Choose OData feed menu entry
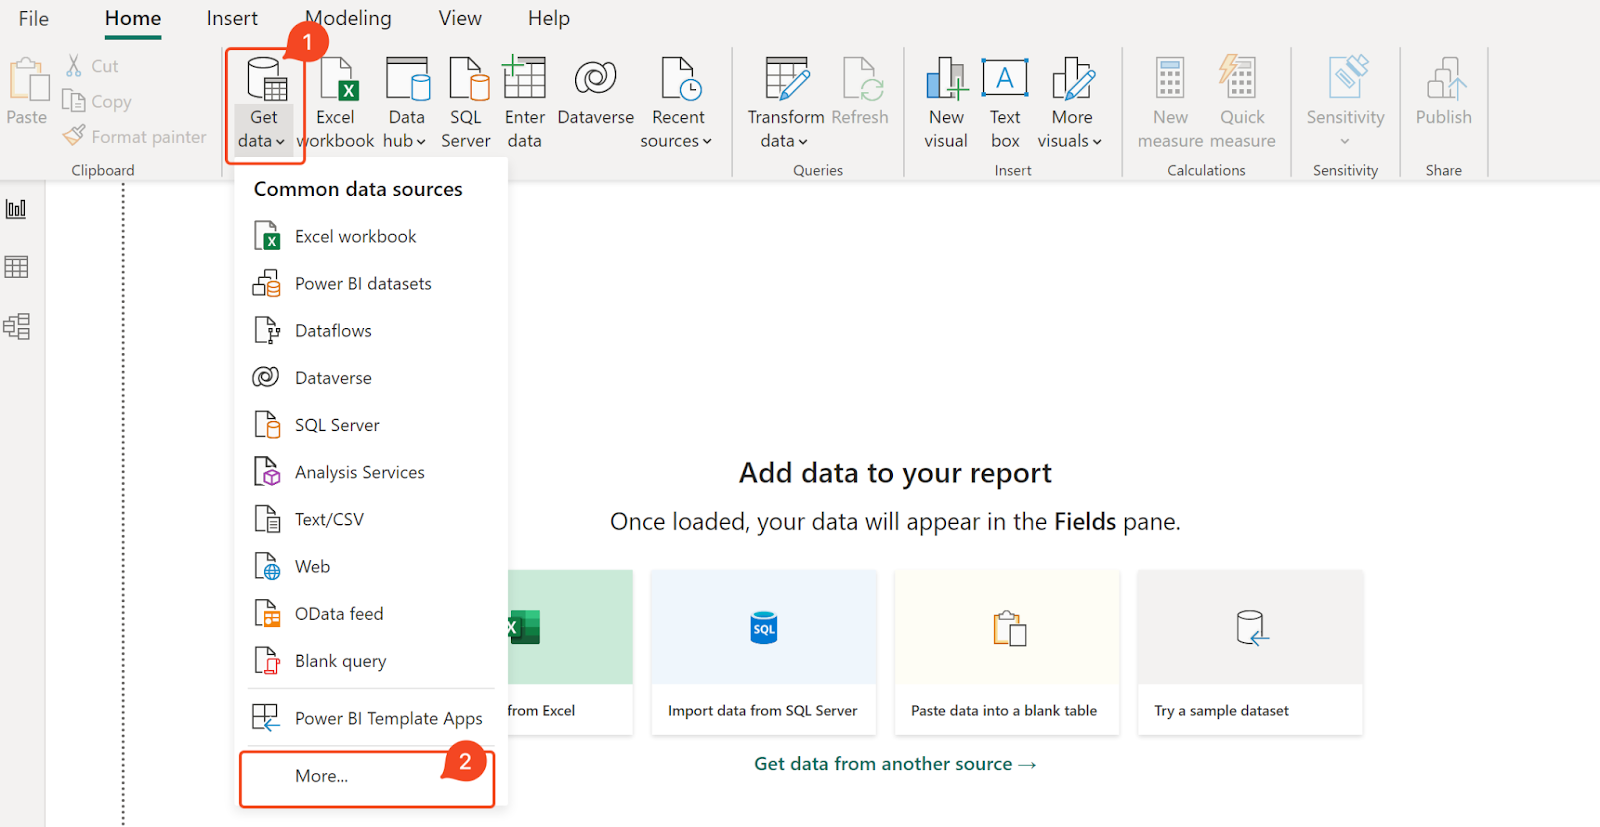The image size is (1600, 827). (x=372, y=613)
